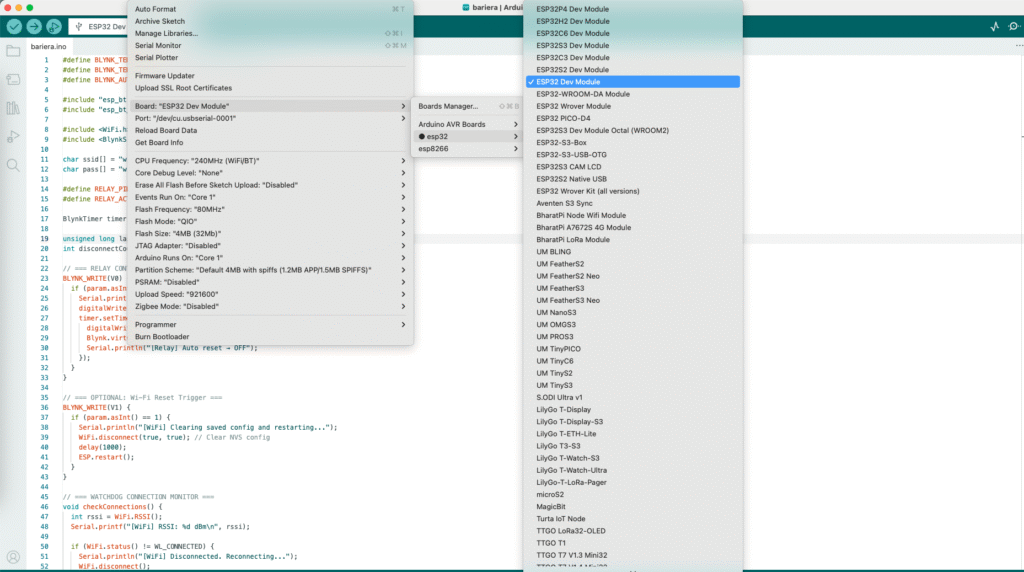Pick LilyGo T-Display-S3 board
The image size is (1024, 572).
point(633,422)
